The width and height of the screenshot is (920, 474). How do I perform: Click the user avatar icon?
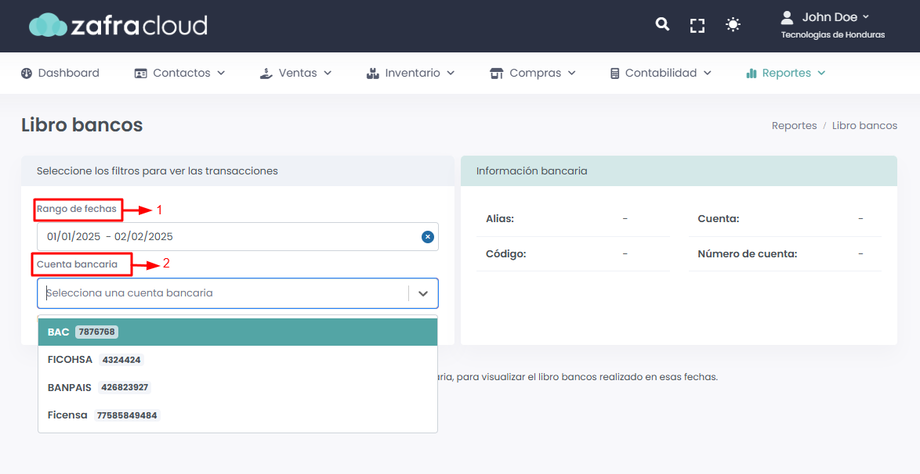click(787, 18)
